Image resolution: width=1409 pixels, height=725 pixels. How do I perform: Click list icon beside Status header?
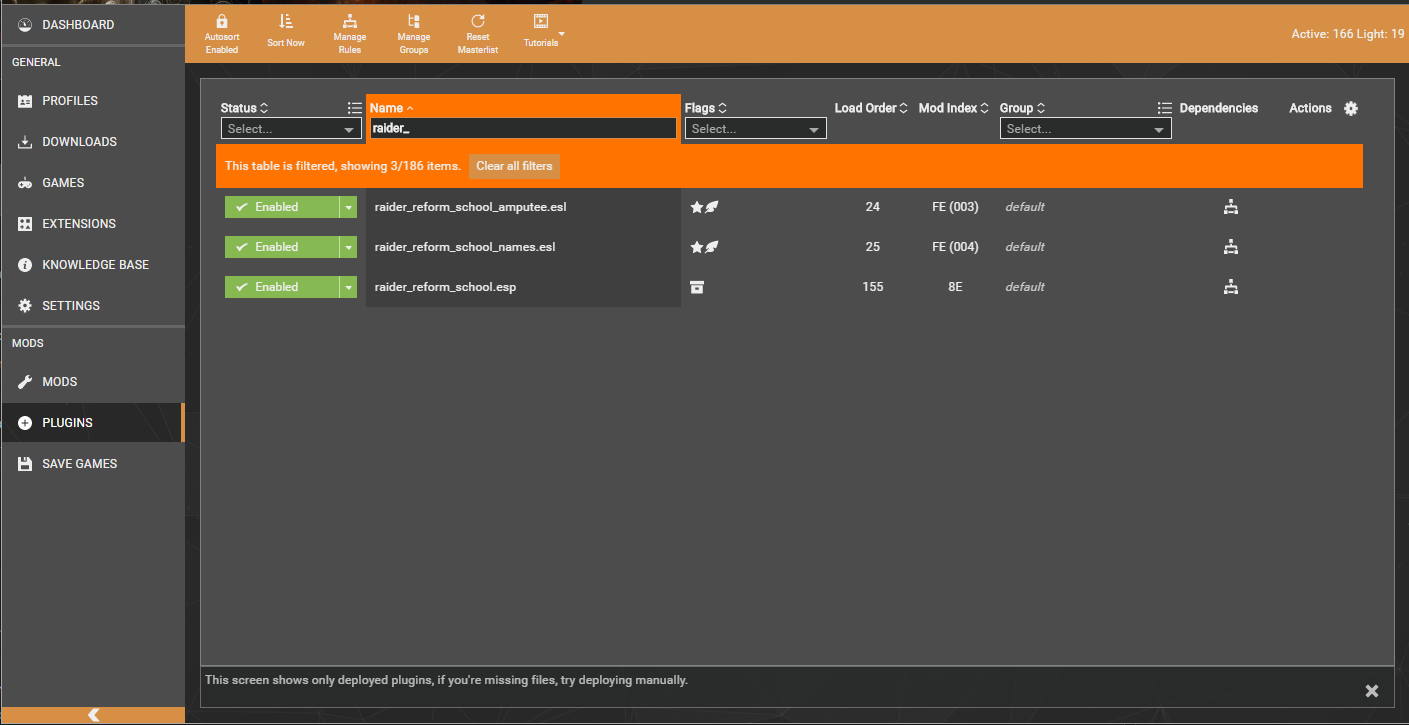click(354, 108)
